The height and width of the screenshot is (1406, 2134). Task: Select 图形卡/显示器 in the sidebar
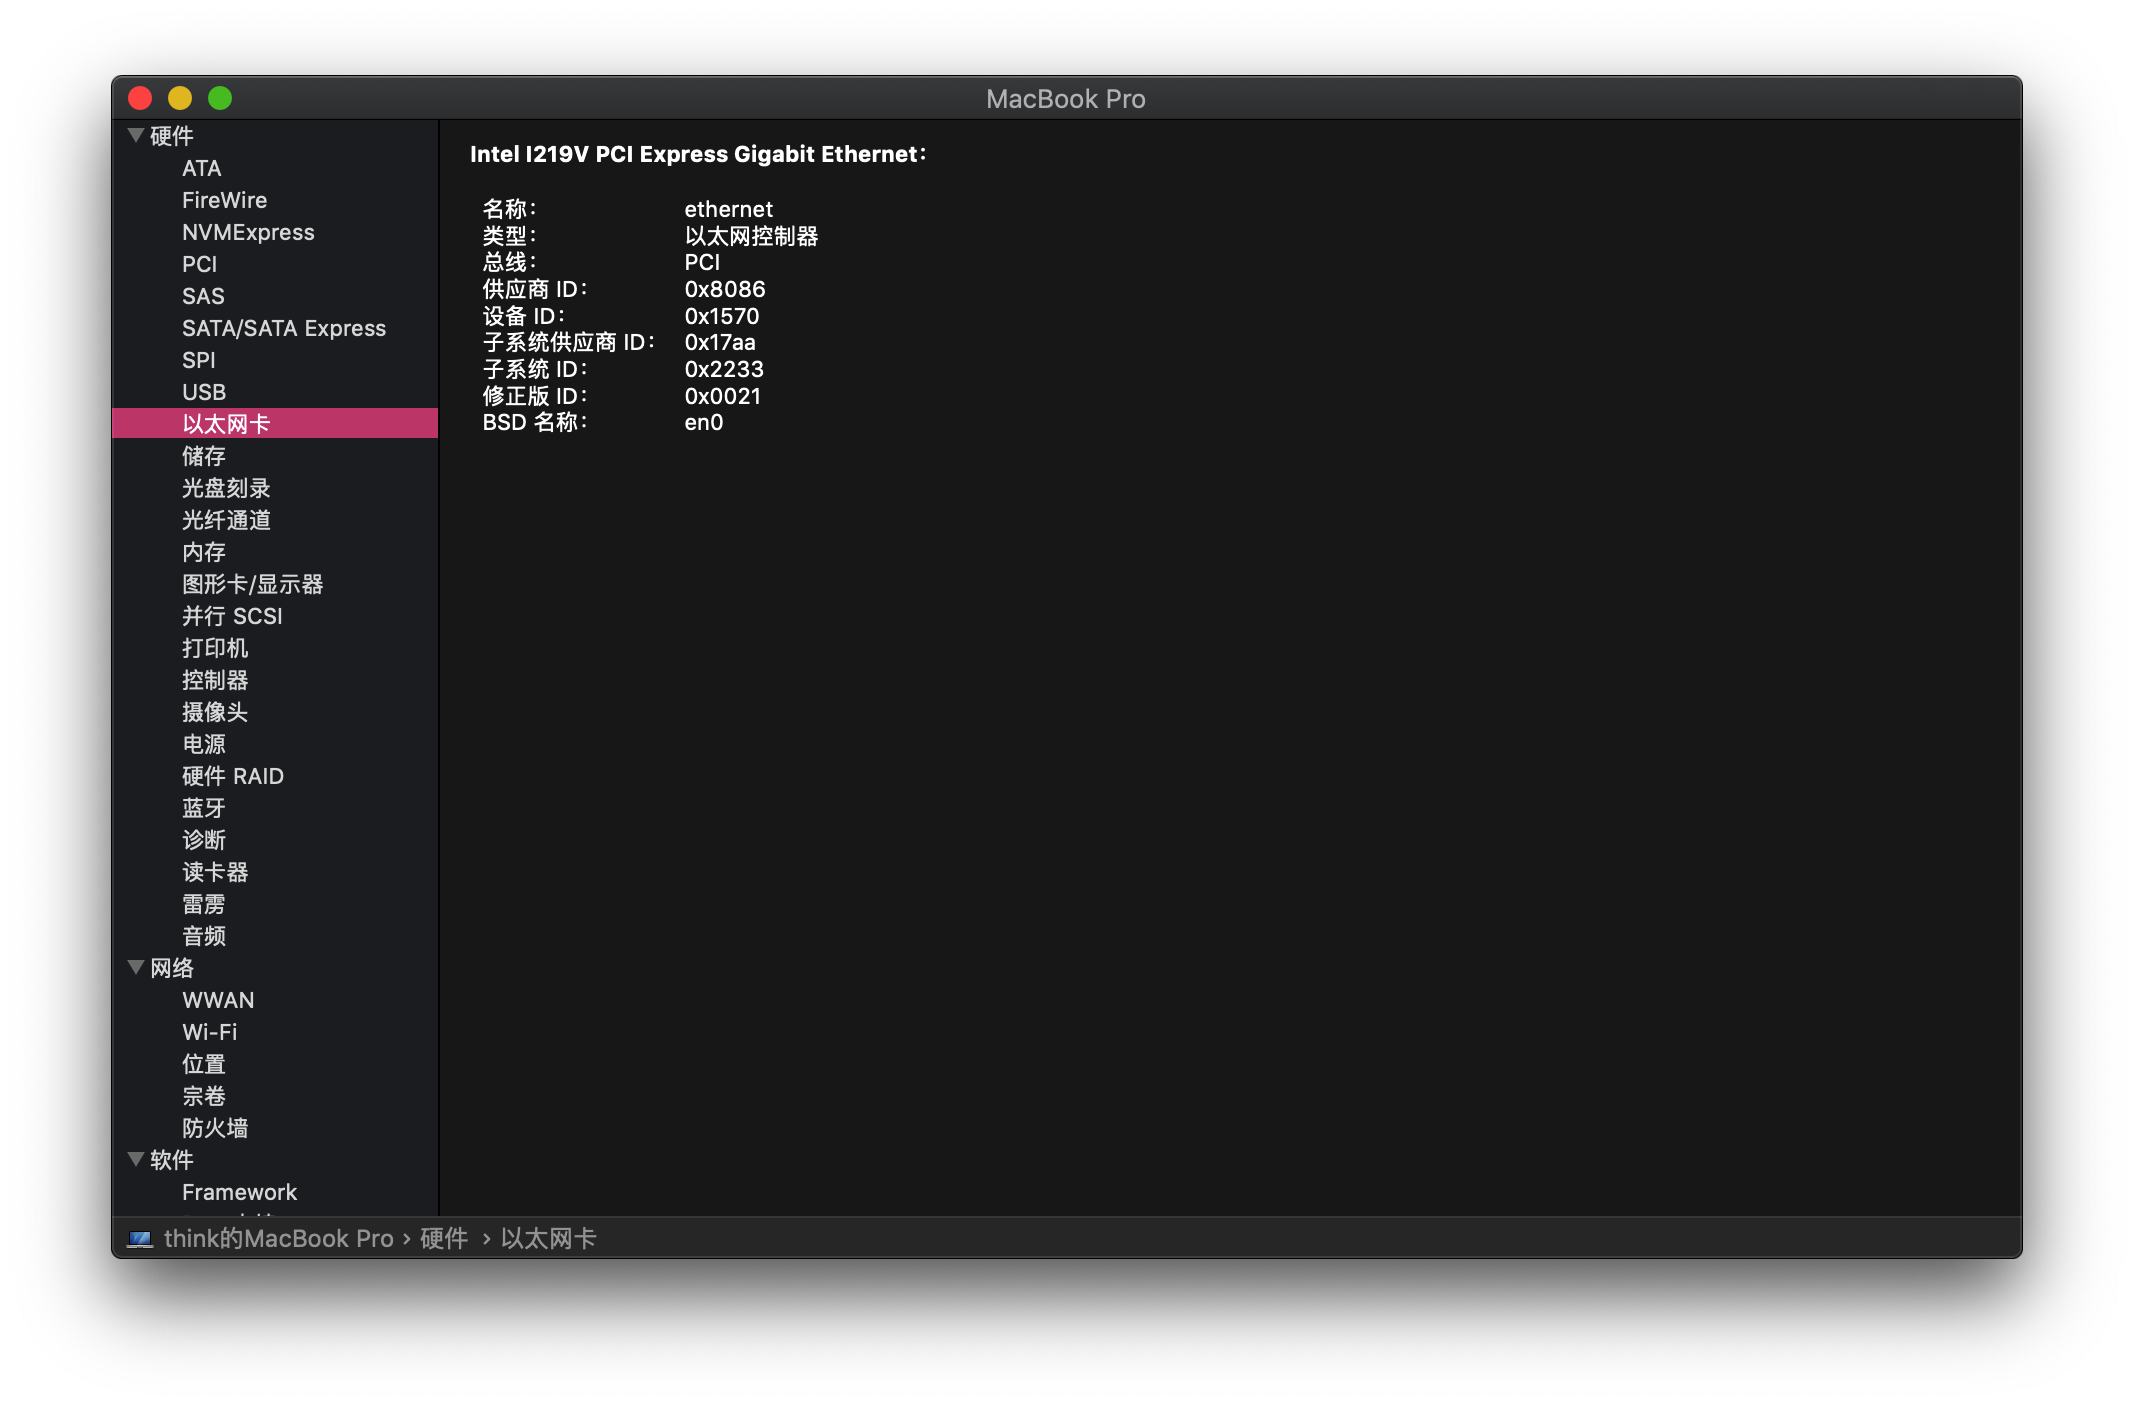252,584
